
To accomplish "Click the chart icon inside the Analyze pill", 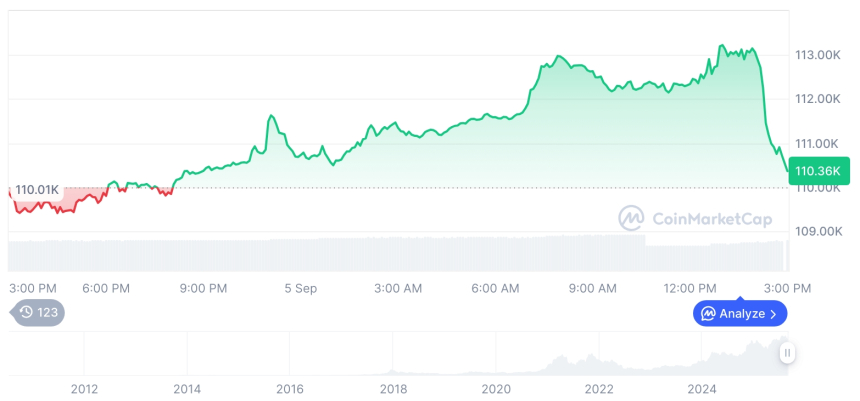I will 708,314.
